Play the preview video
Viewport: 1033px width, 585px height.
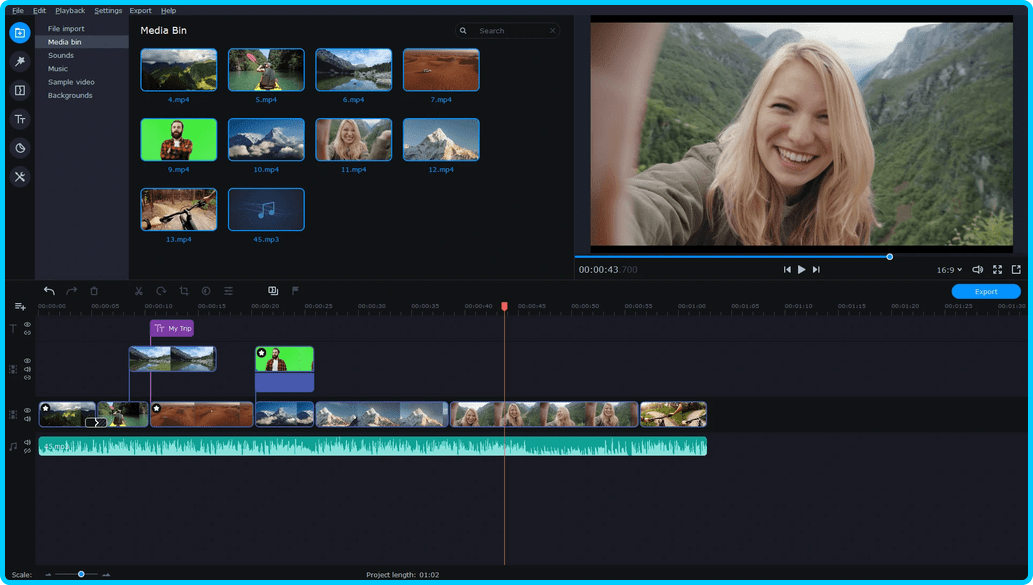[801, 269]
